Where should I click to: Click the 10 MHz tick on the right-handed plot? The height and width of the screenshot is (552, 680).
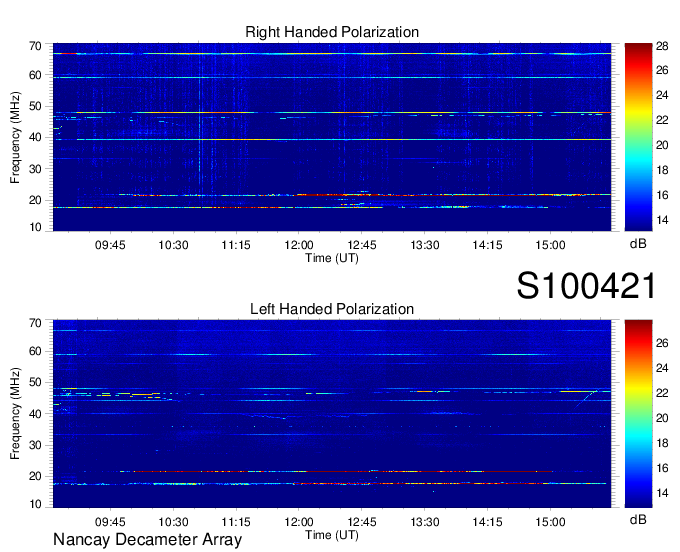click(x=35, y=227)
